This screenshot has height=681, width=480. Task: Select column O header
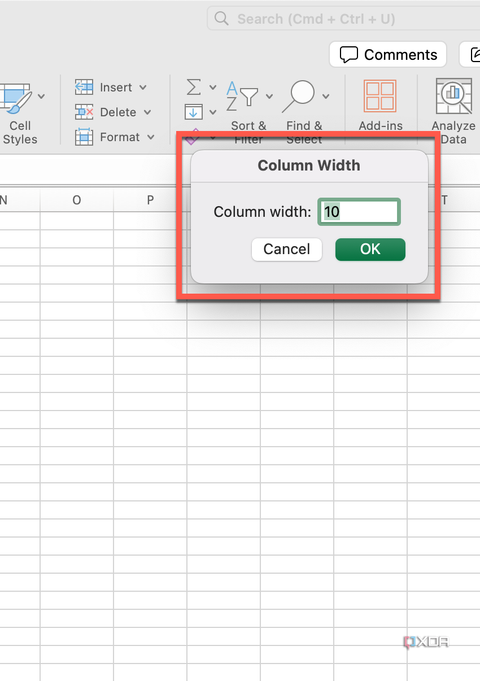click(x=77, y=200)
